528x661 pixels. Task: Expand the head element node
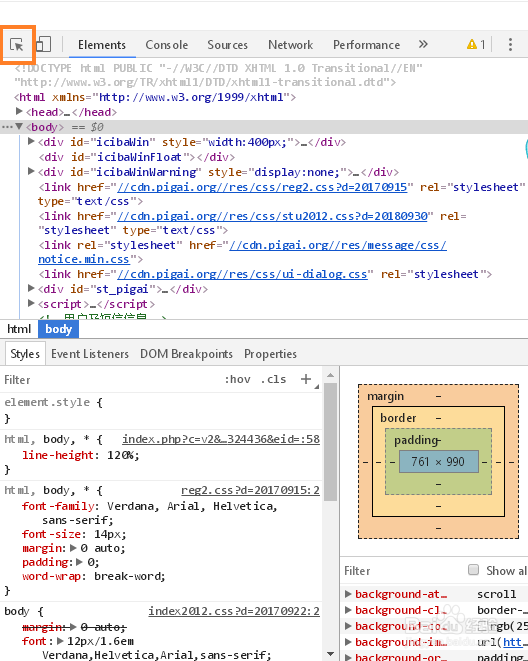coord(19,111)
